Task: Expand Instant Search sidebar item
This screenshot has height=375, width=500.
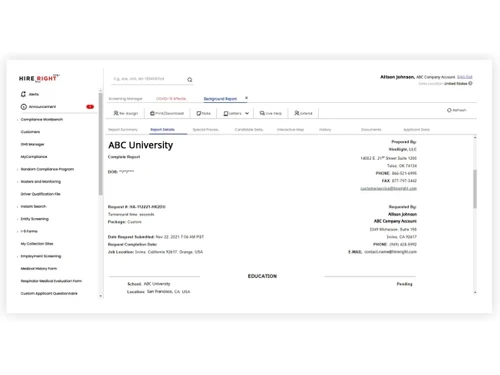Action: (17, 207)
